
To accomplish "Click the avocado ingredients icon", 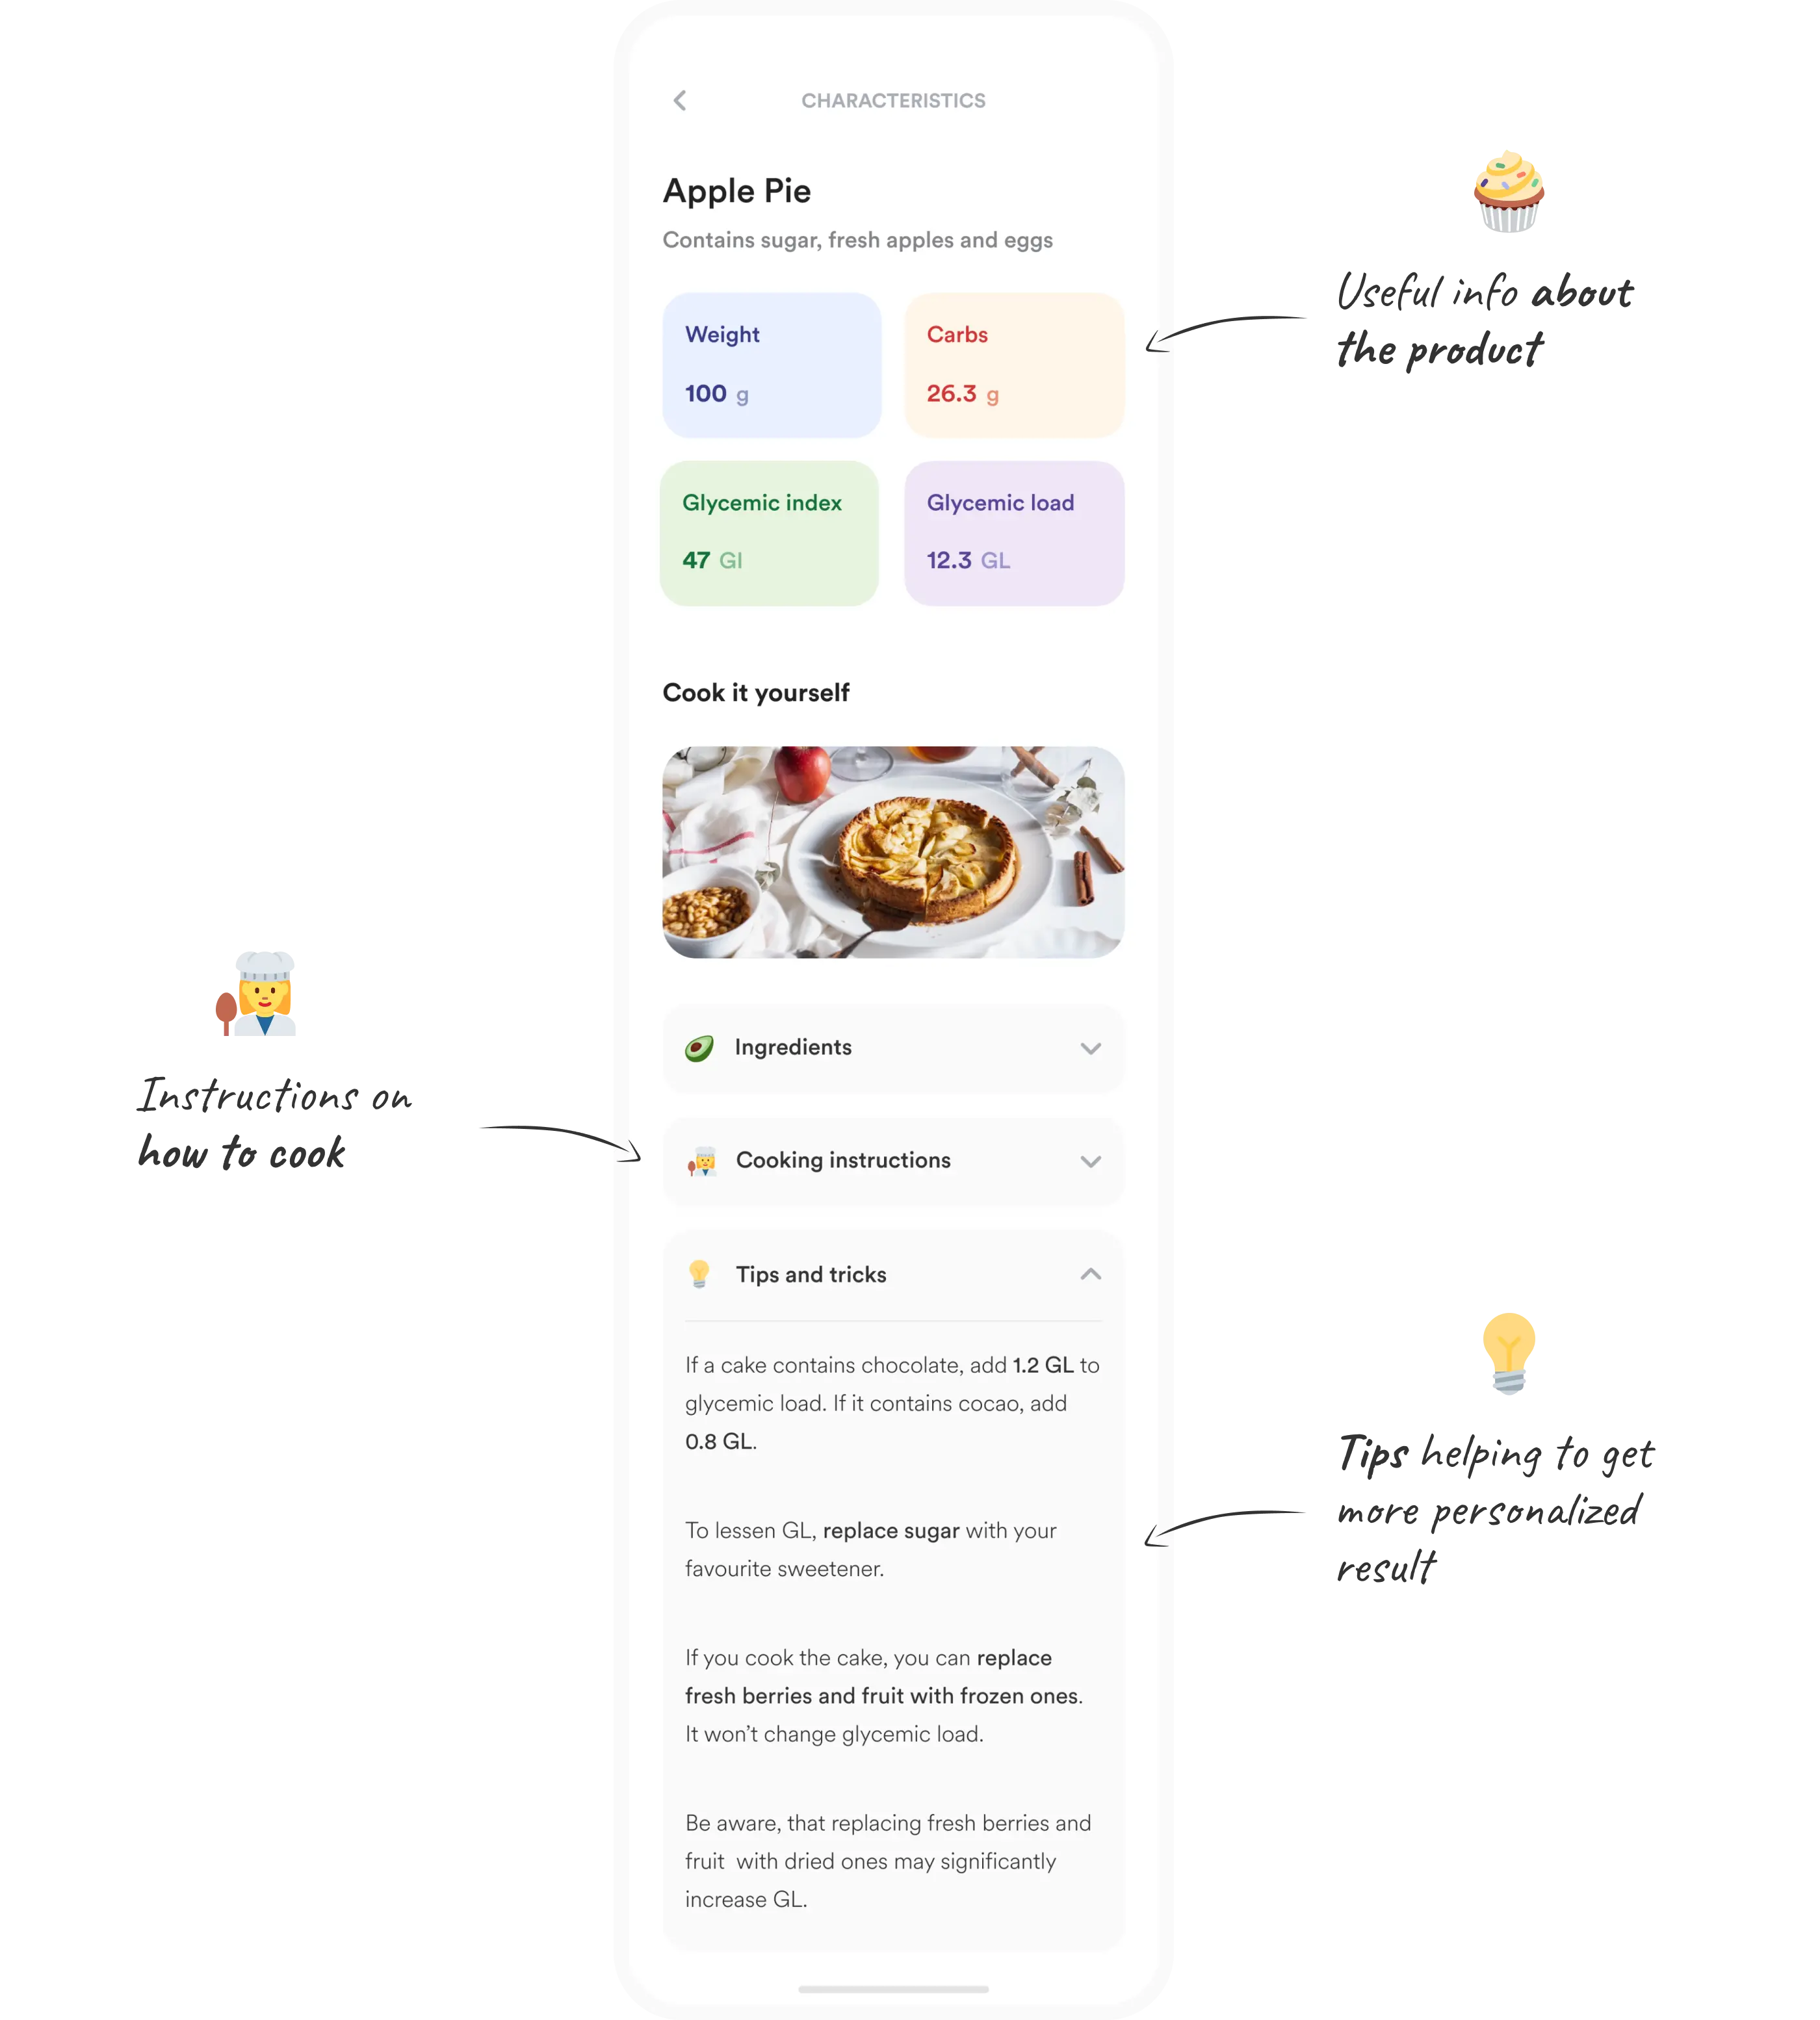I will pyautogui.click(x=699, y=1047).
